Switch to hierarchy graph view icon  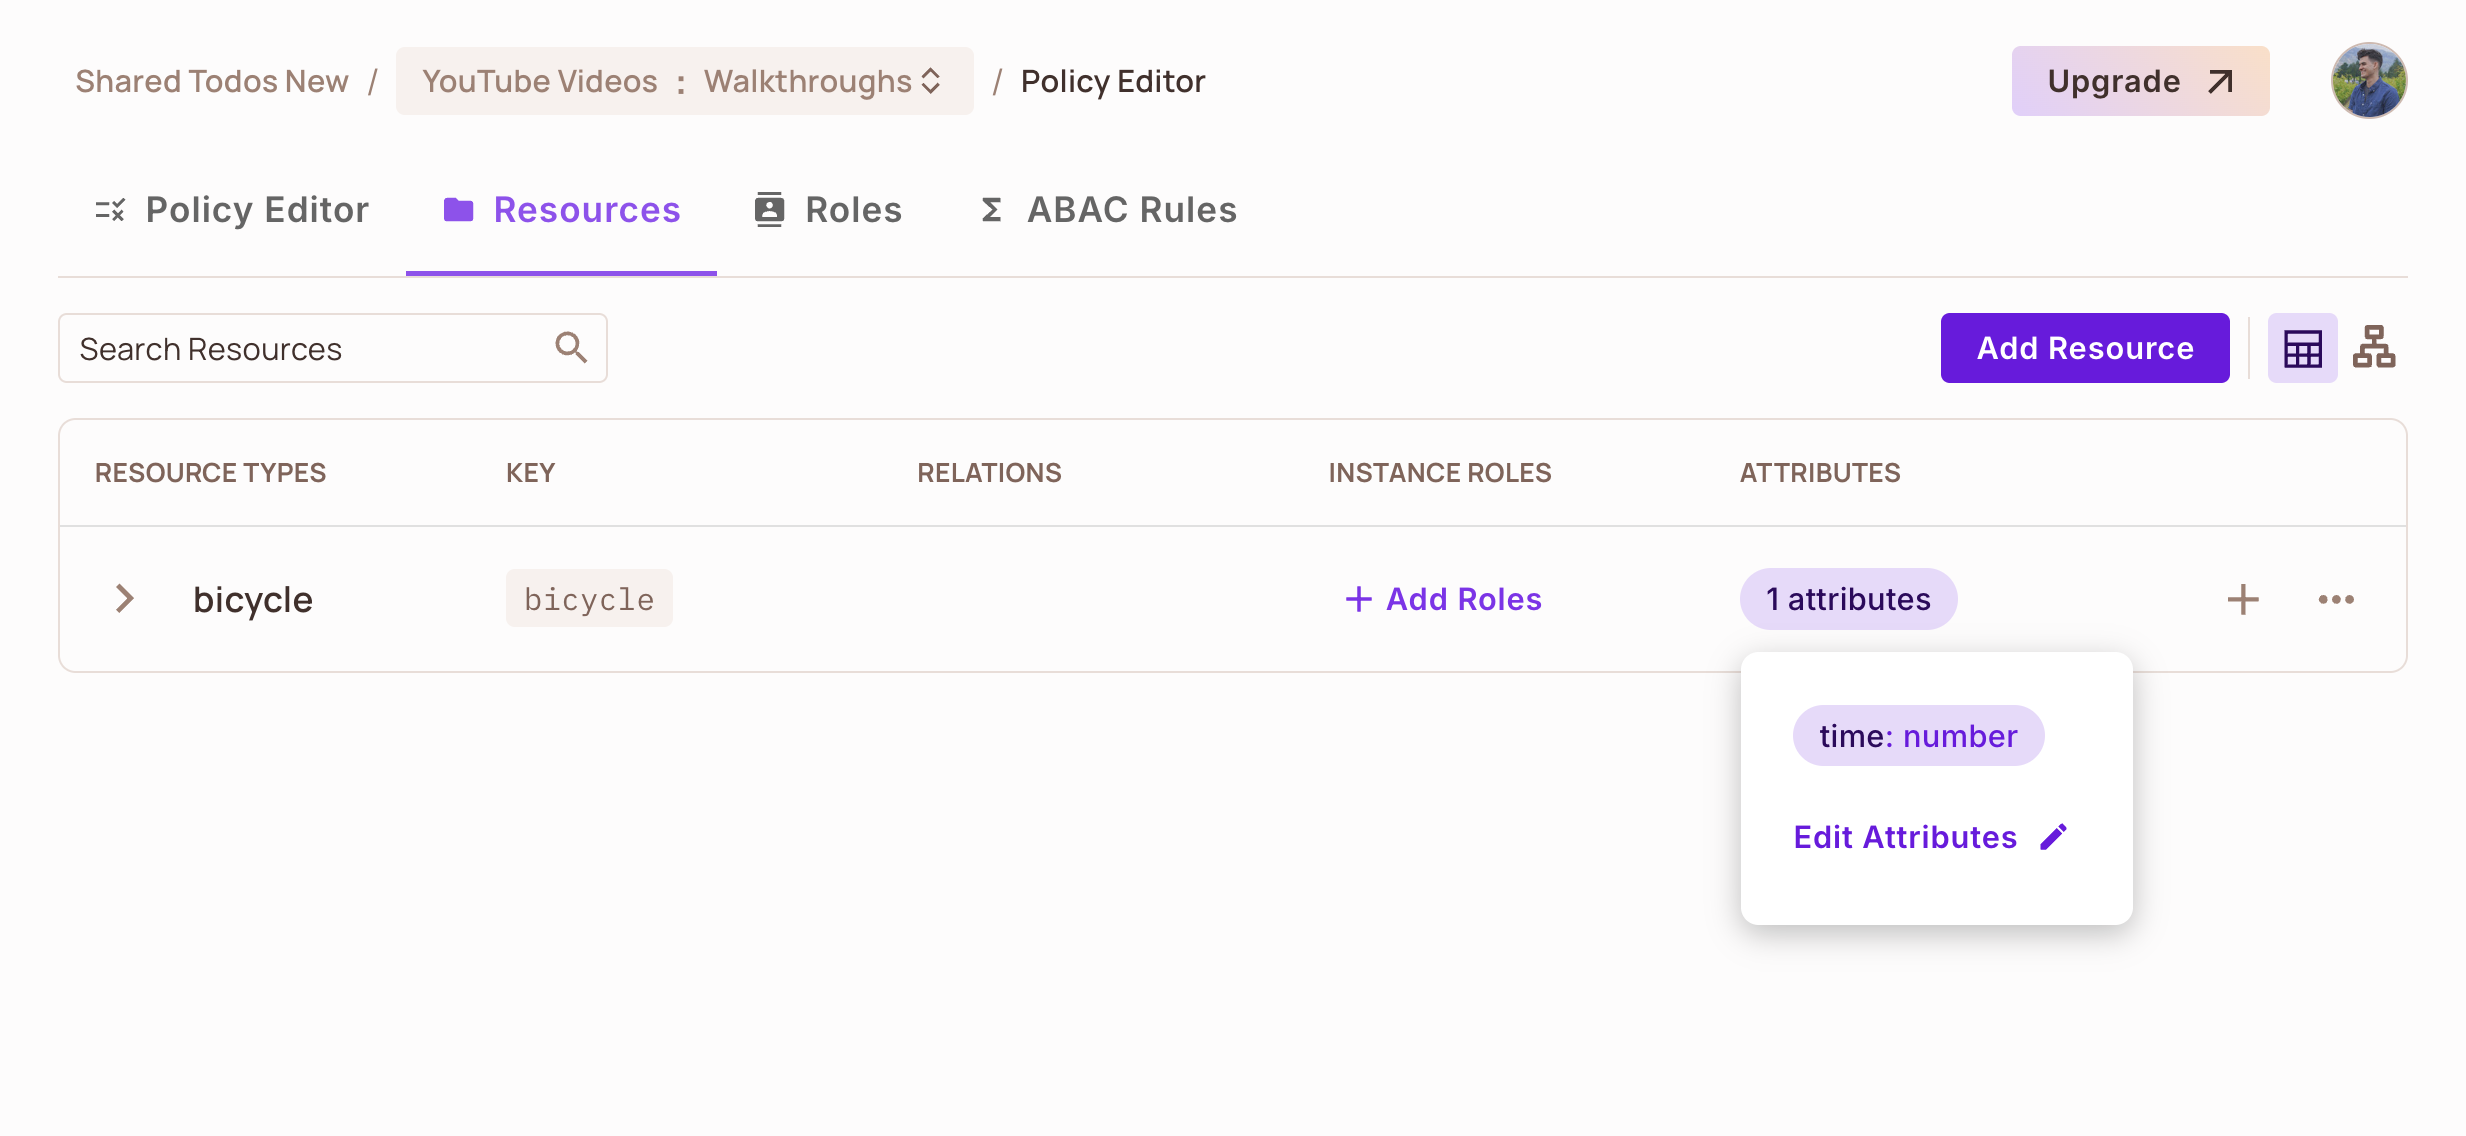[2373, 348]
